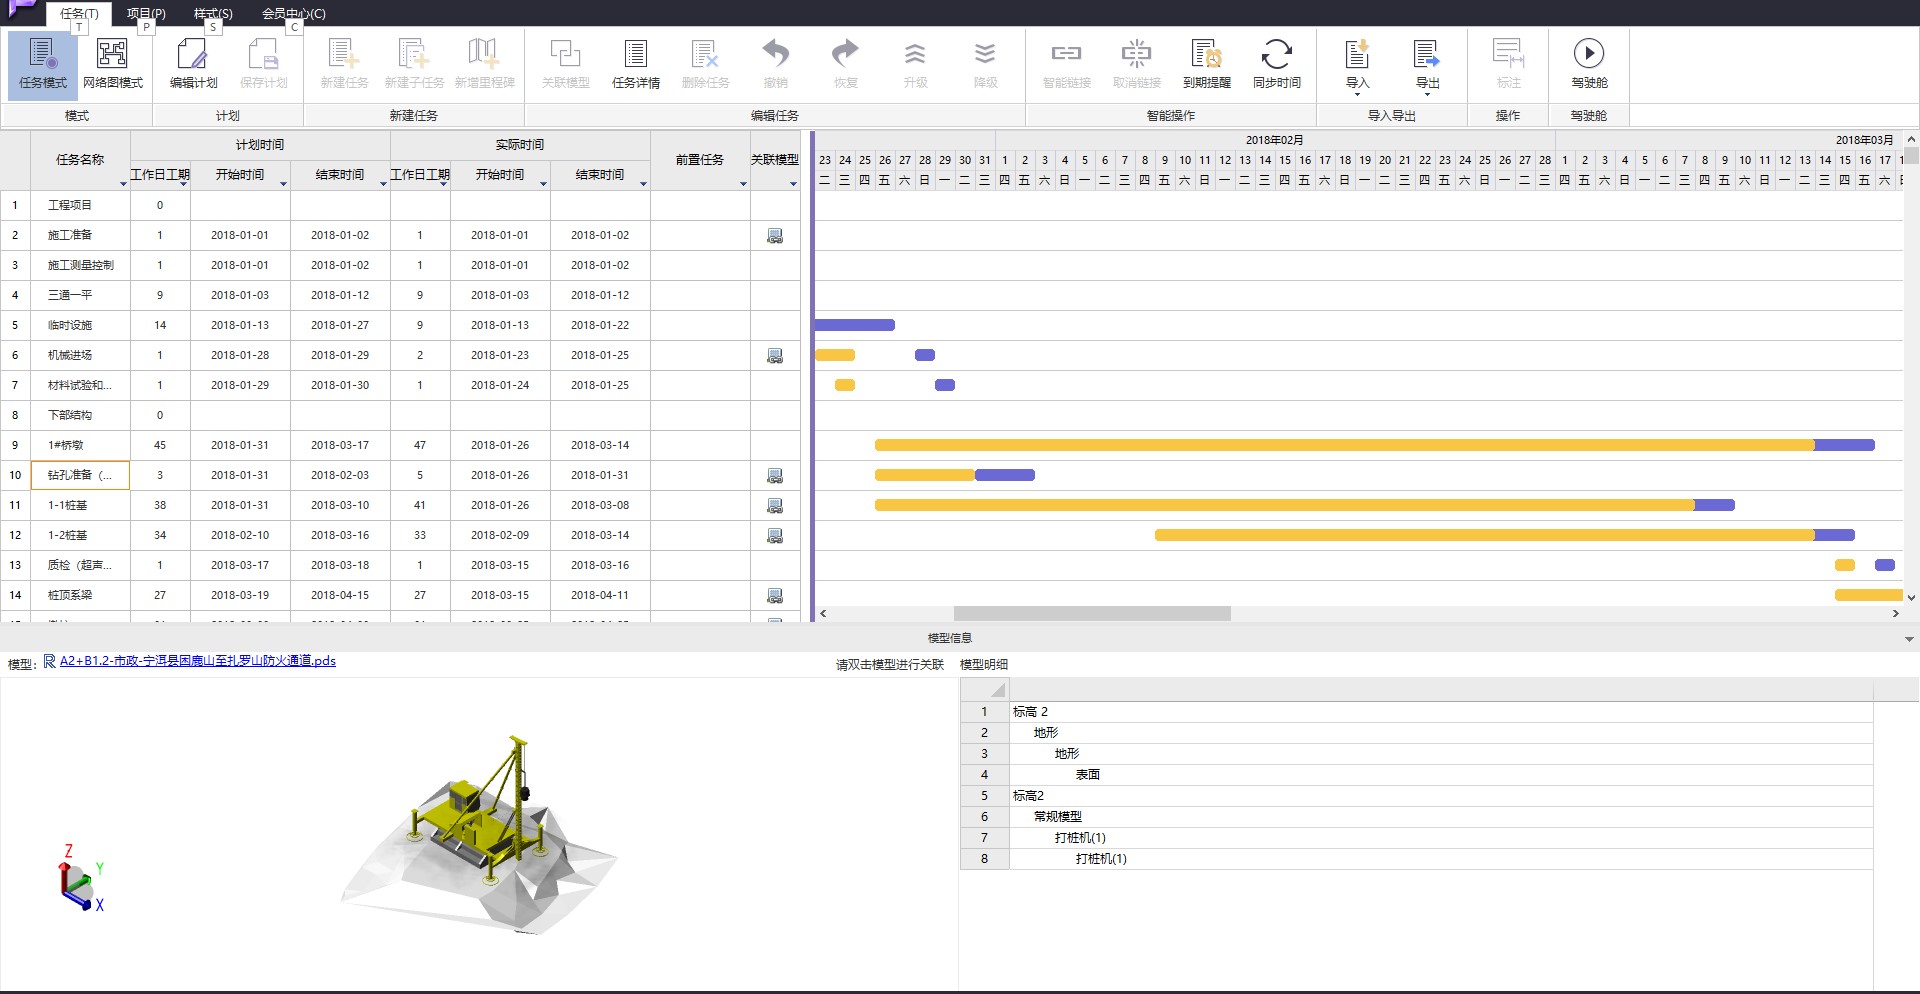Select 标高 2 in model detail row 1

(1030, 712)
